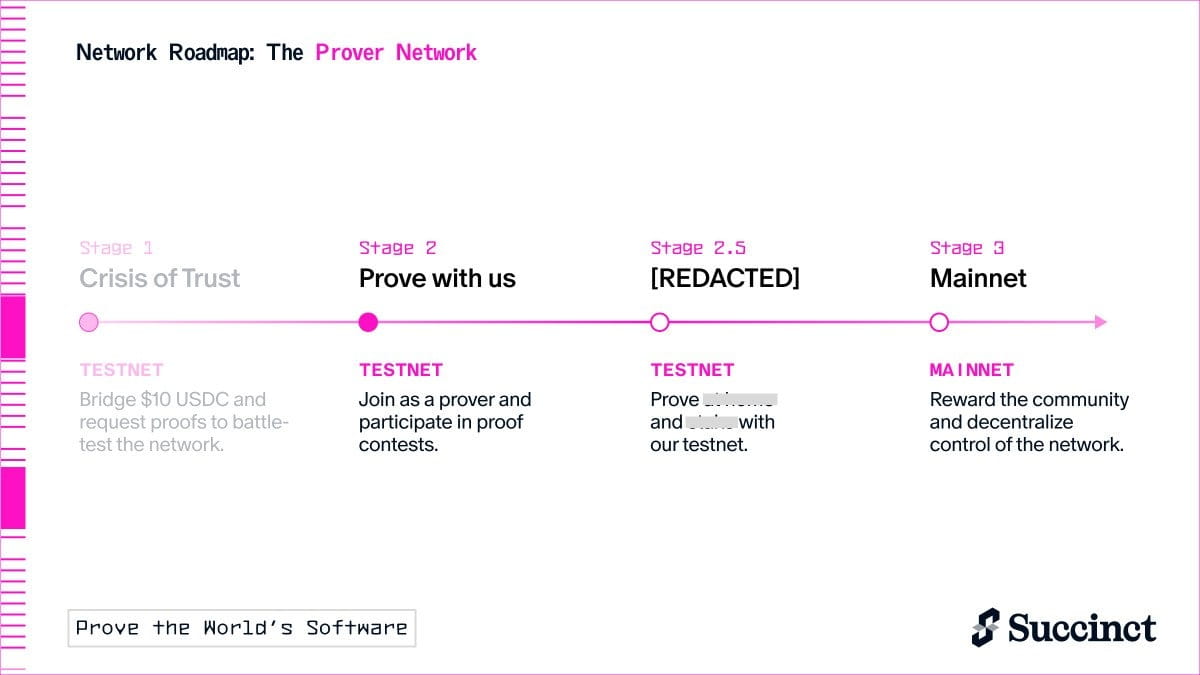Click the Succinct logo icon

pos(985,627)
